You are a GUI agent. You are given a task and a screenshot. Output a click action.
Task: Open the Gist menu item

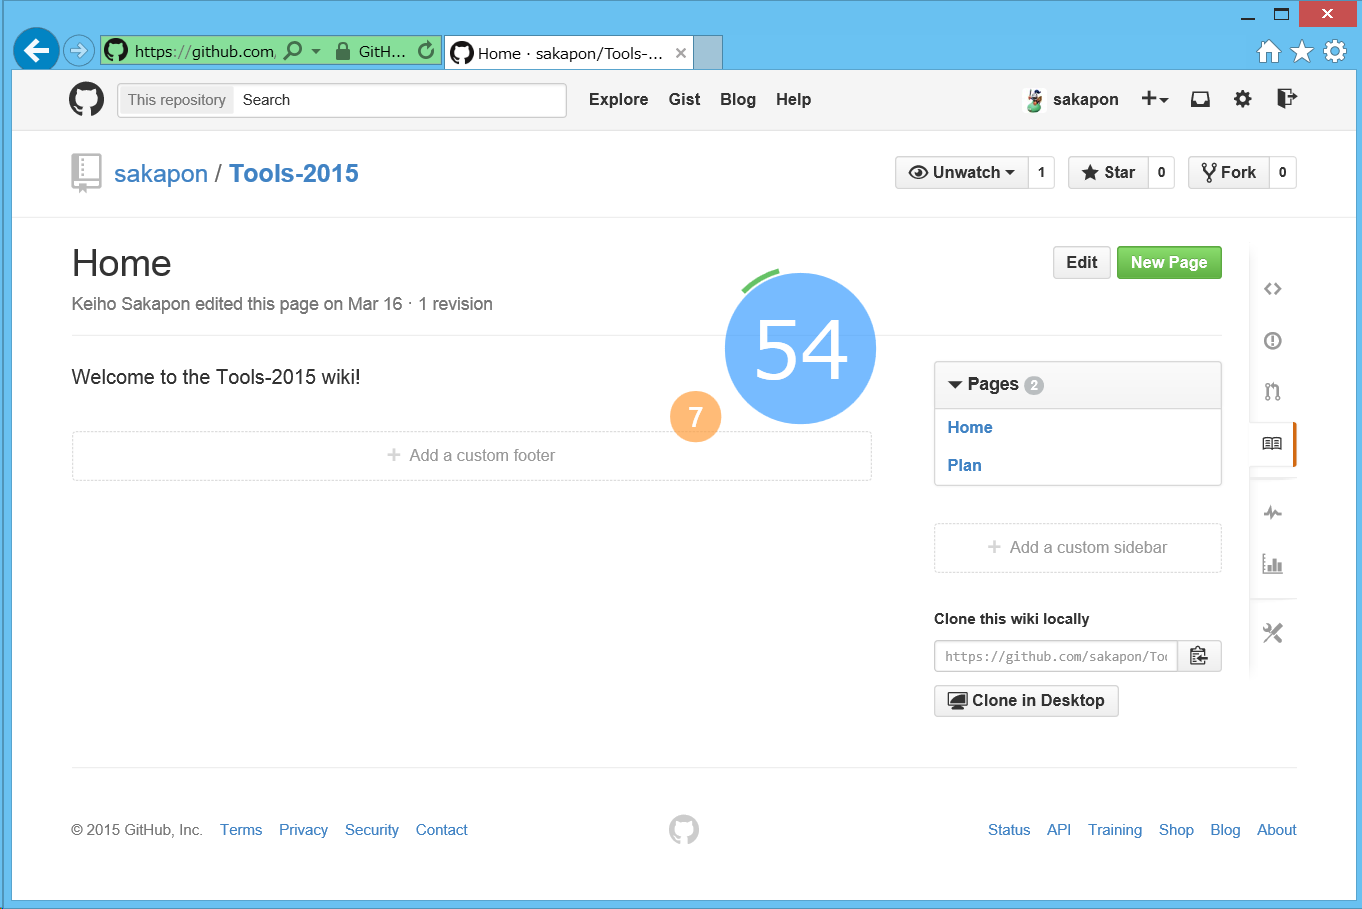point(684,99)
